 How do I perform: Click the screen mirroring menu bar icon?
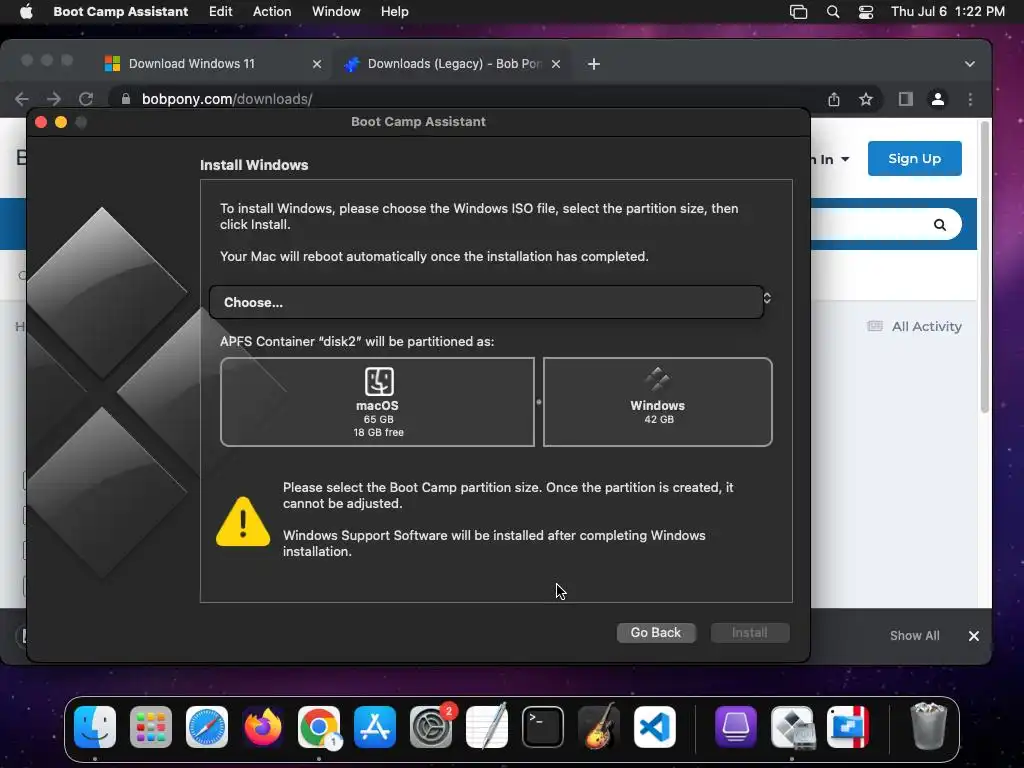click(x=798, y=12)
